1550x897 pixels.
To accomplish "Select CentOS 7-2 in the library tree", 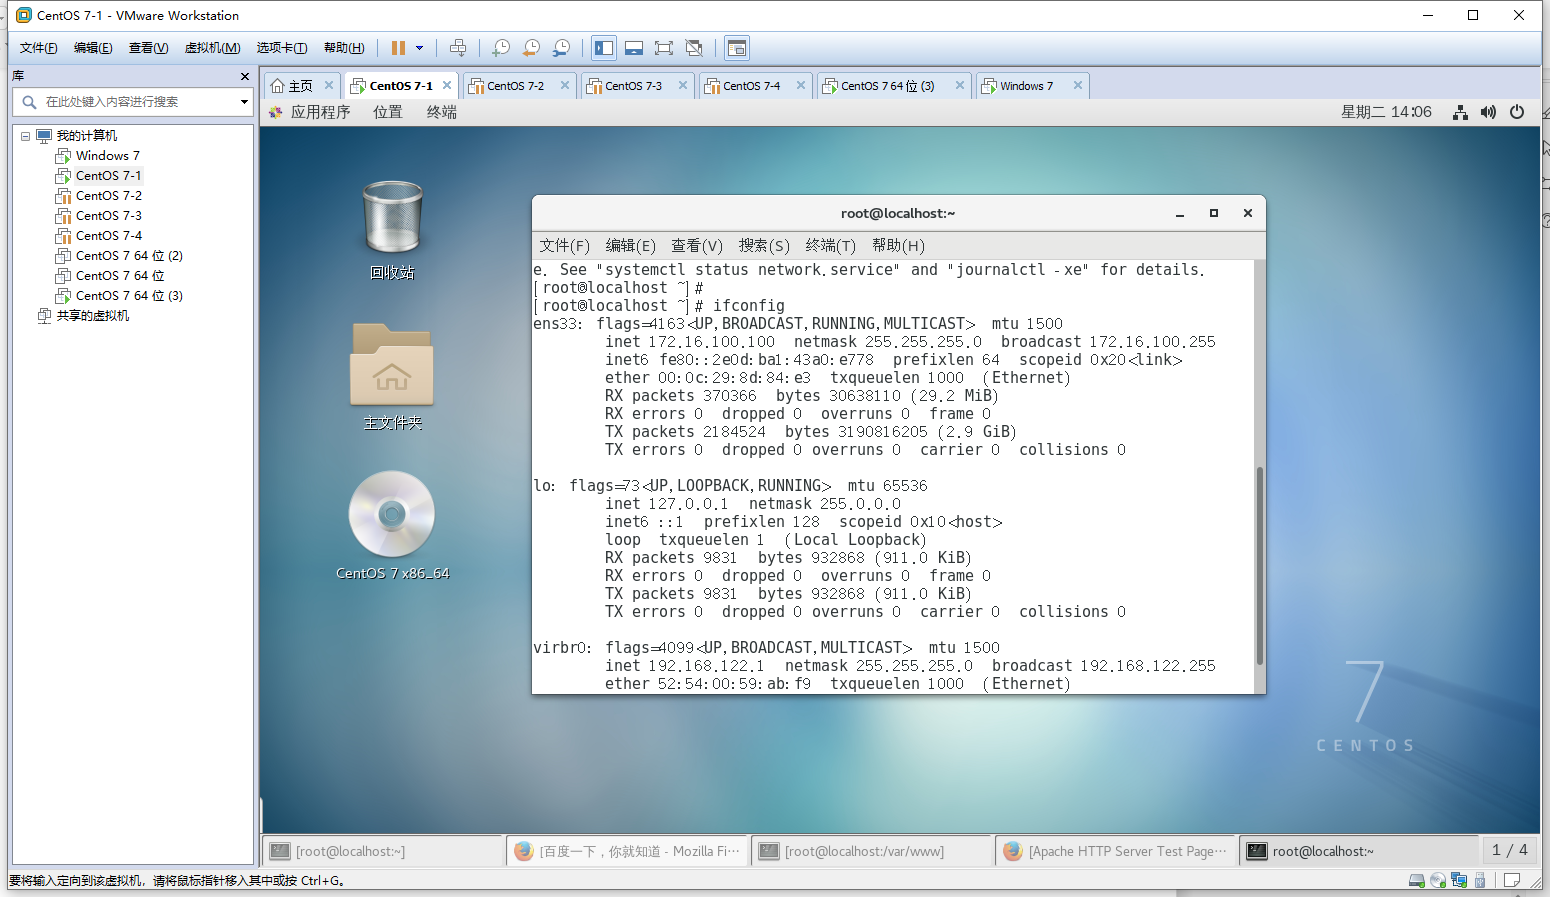I will [x=99, y=196].
